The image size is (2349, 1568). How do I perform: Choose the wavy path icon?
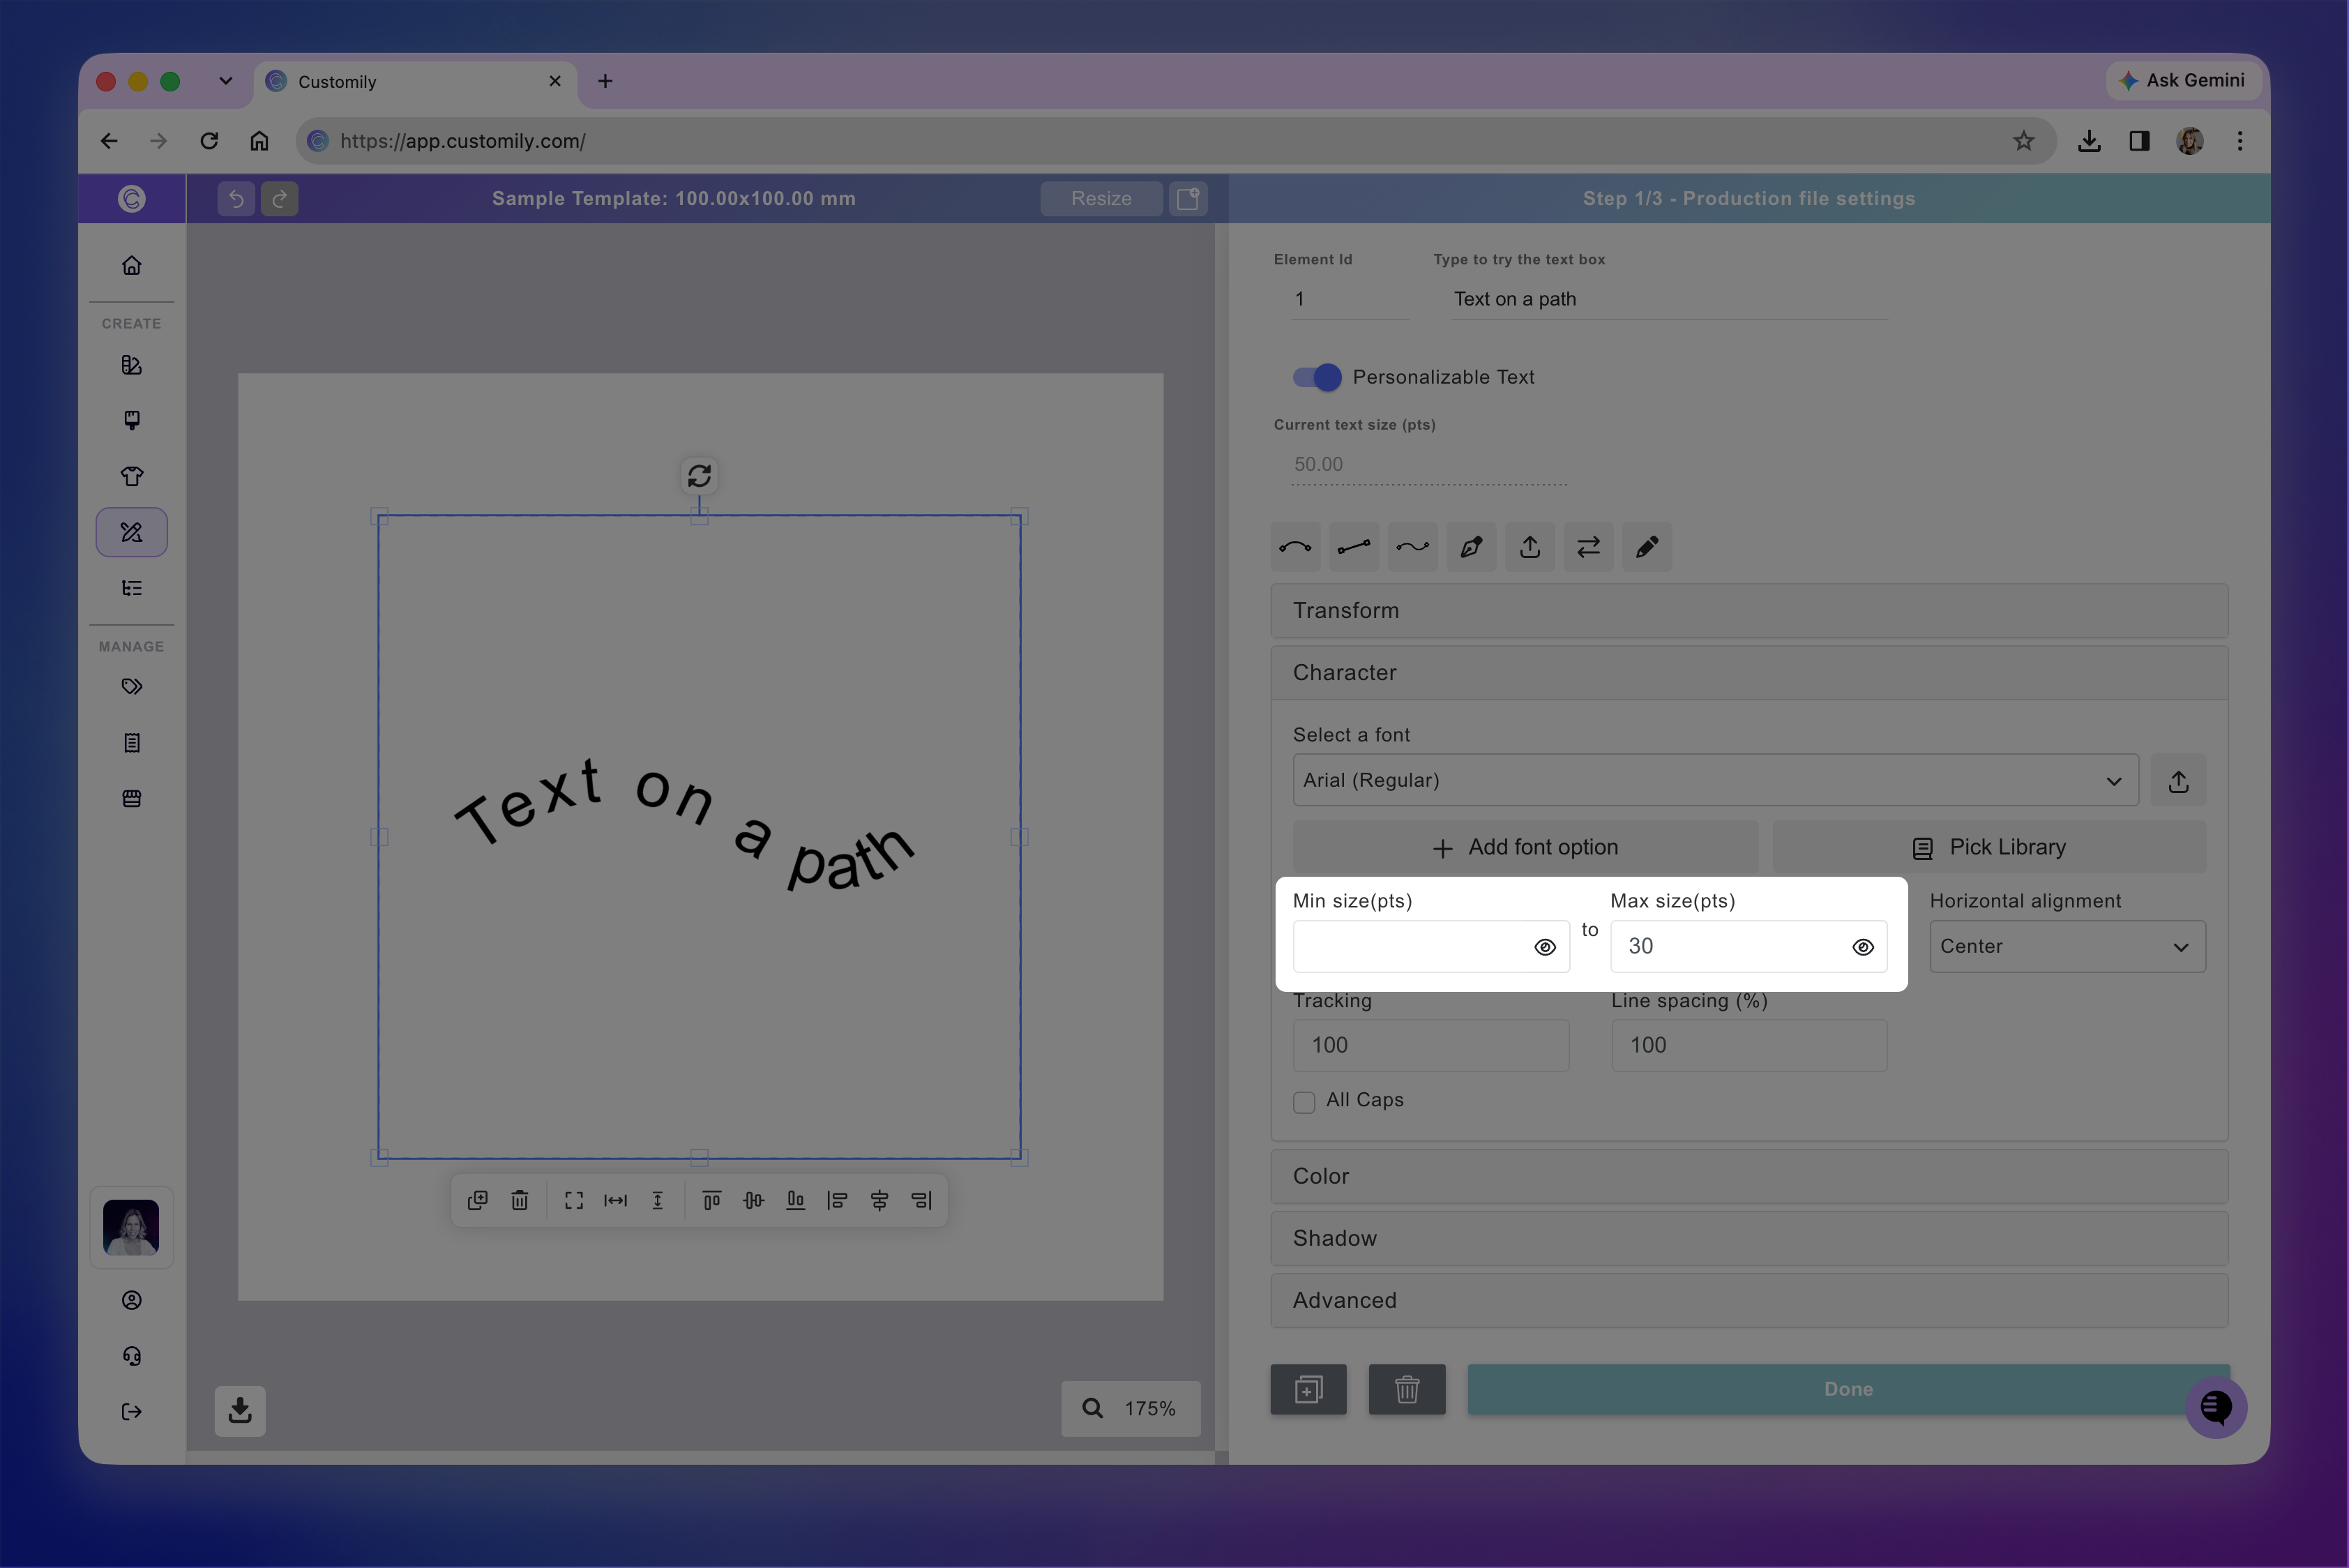pos(1412,547)
